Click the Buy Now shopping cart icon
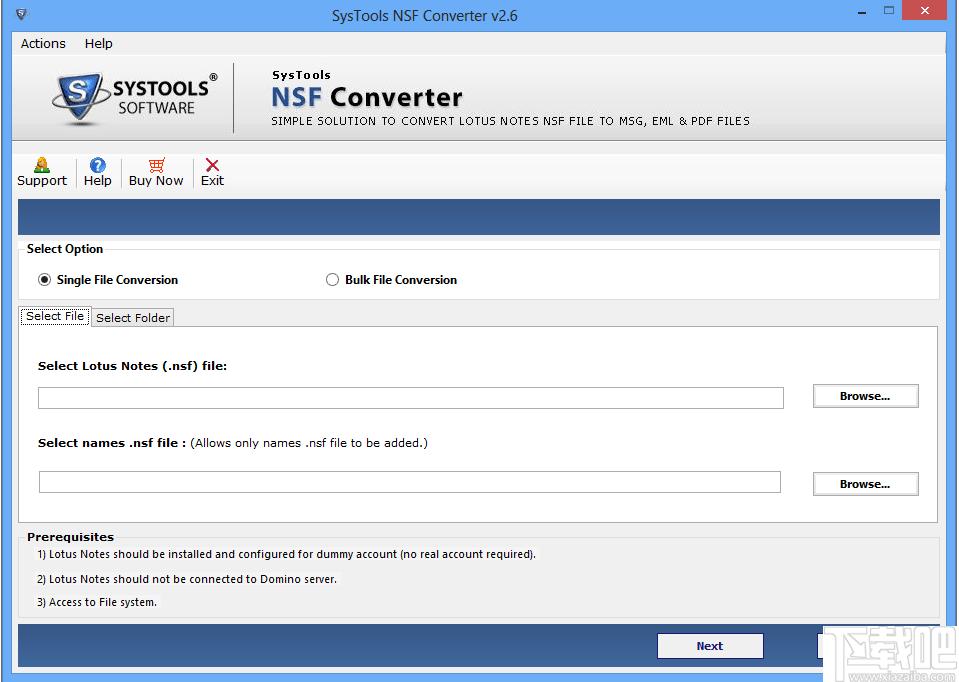959x682 pixels. click(x=157, y=165)
